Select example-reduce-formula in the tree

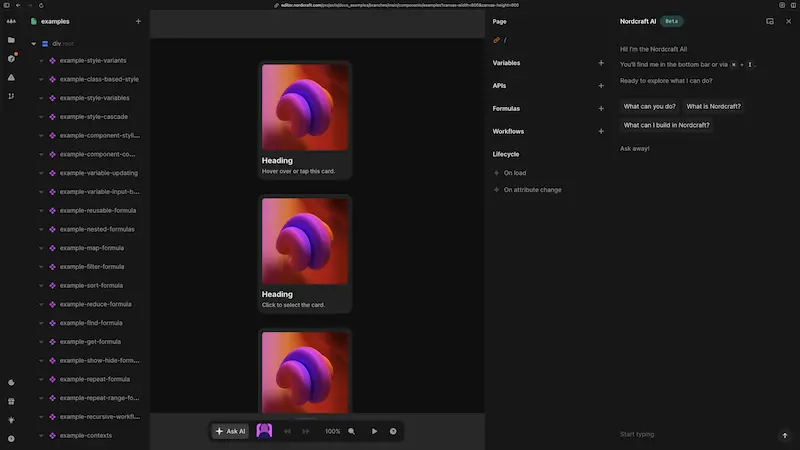point(95,304)
